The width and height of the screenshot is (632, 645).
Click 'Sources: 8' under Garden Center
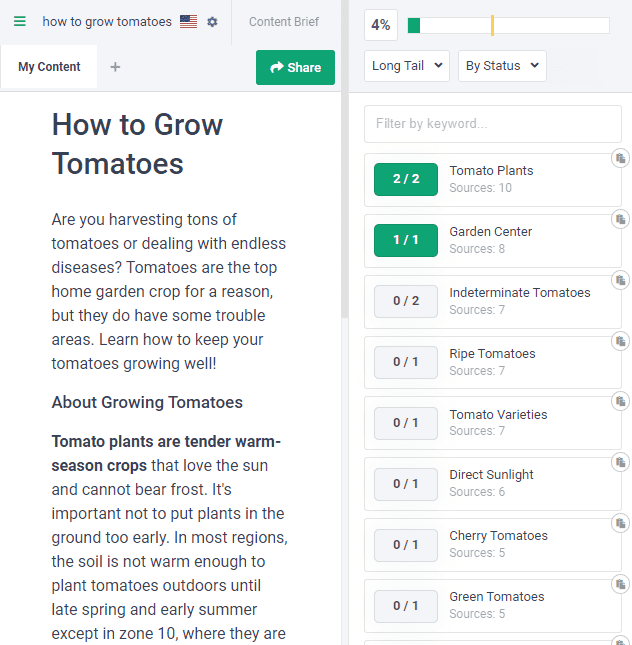pos(477,248)
